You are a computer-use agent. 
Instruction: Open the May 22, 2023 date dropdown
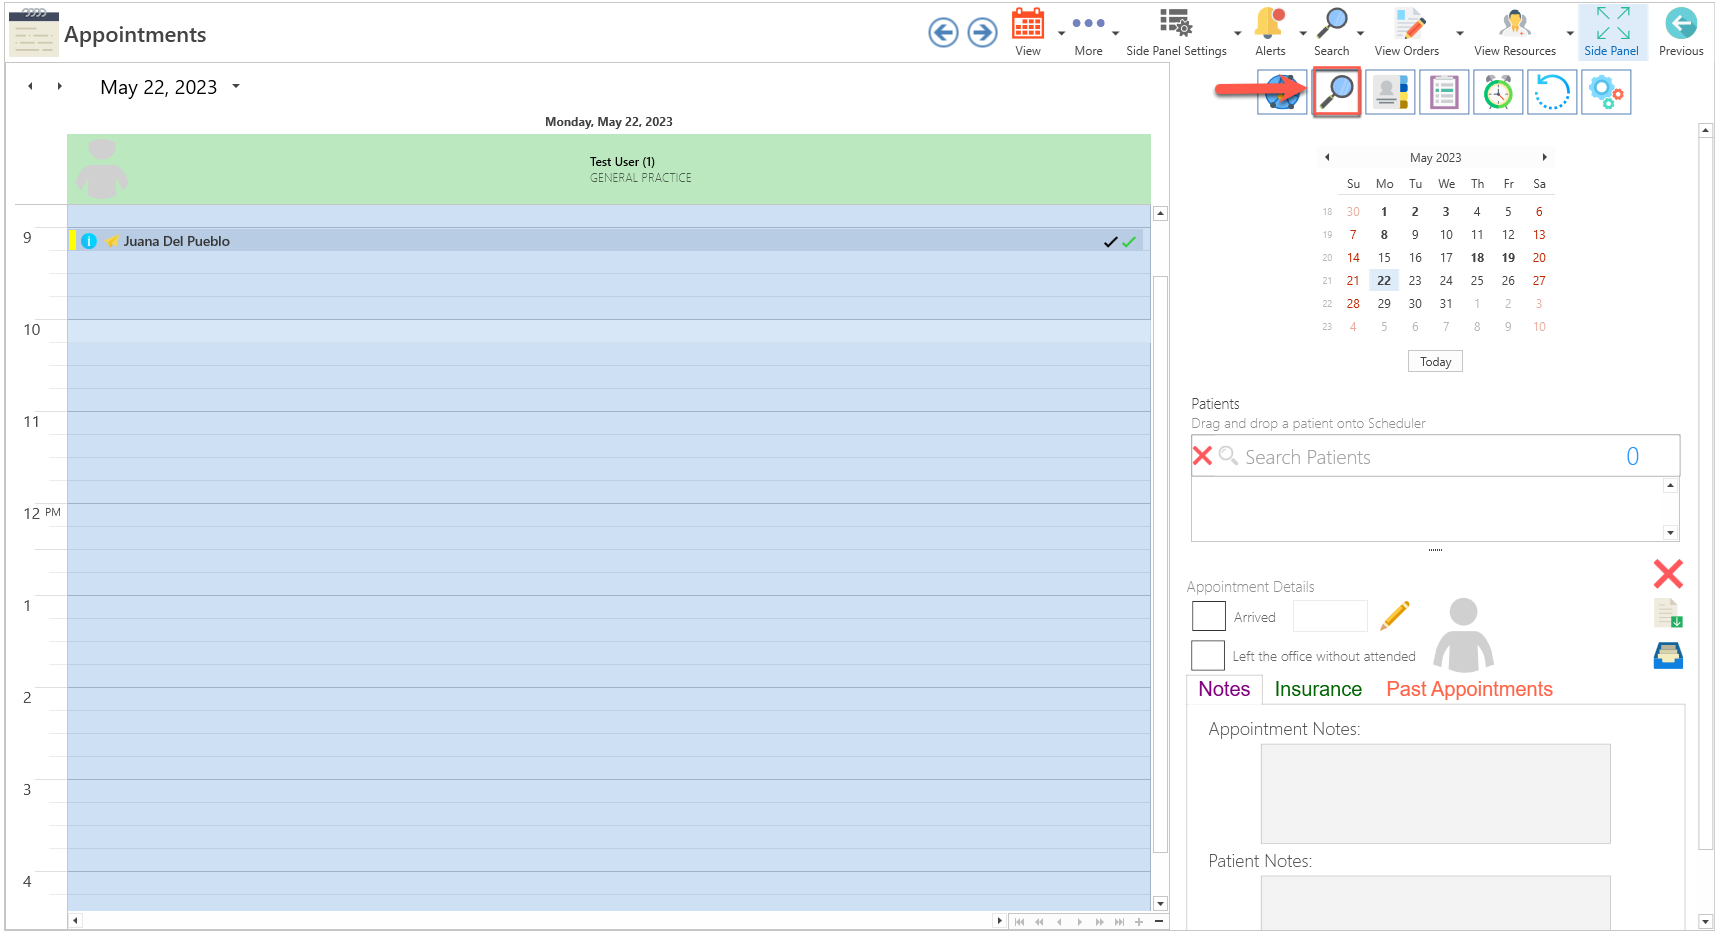(236, 87)
